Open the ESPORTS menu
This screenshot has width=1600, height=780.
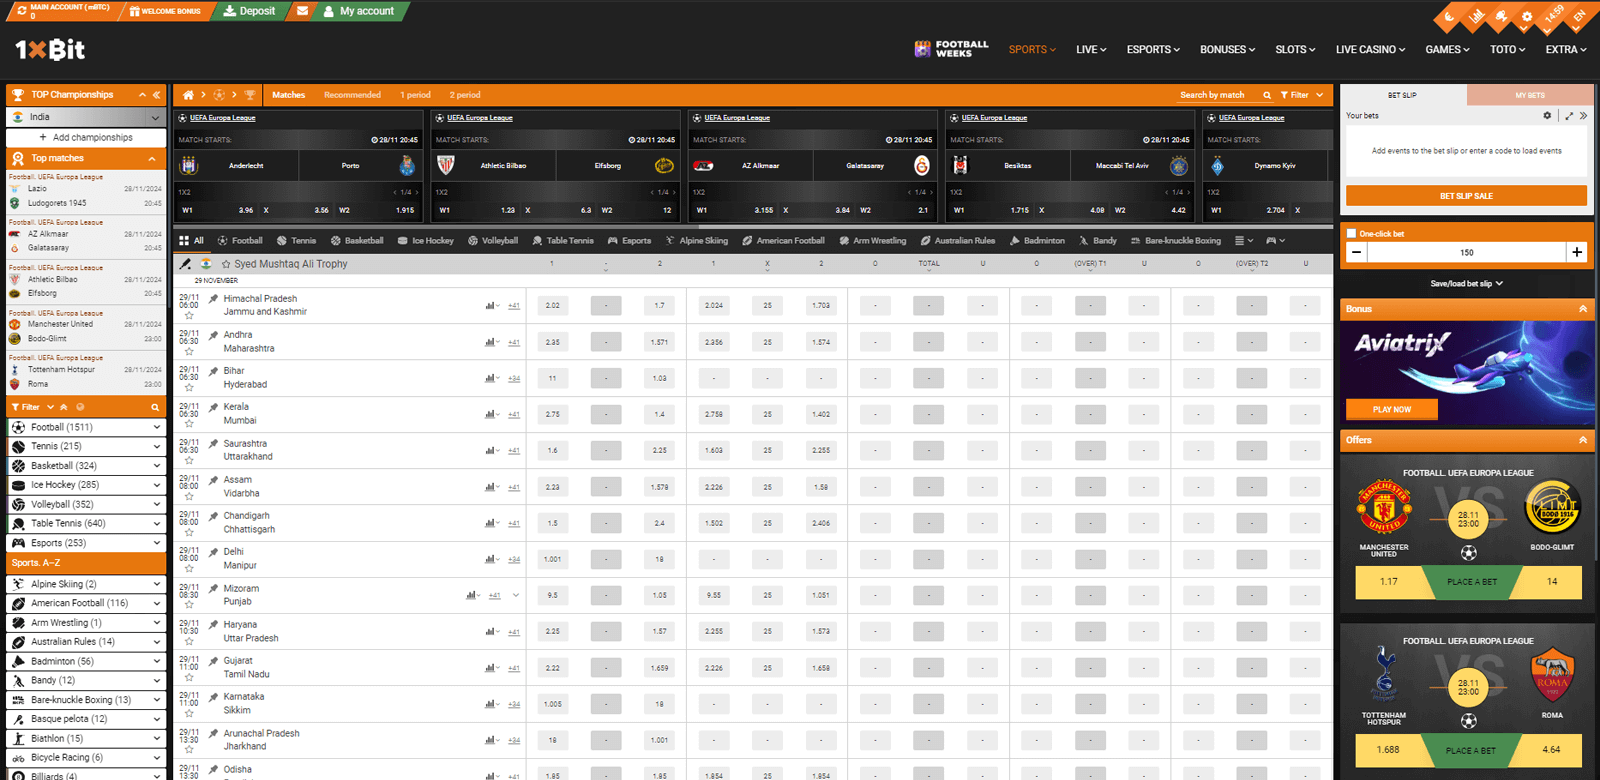coord(1153,49)
